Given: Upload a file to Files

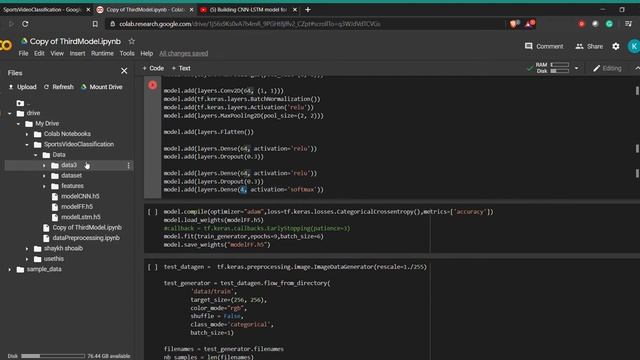Looking at the screenshot, I should (22, 87).
